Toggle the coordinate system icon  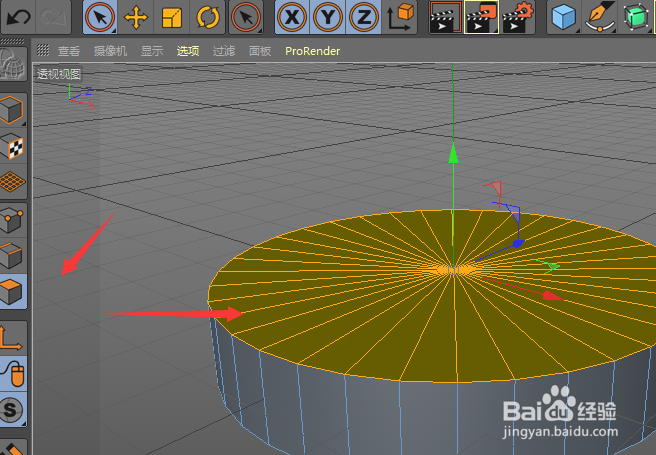[x=400, y=18]
